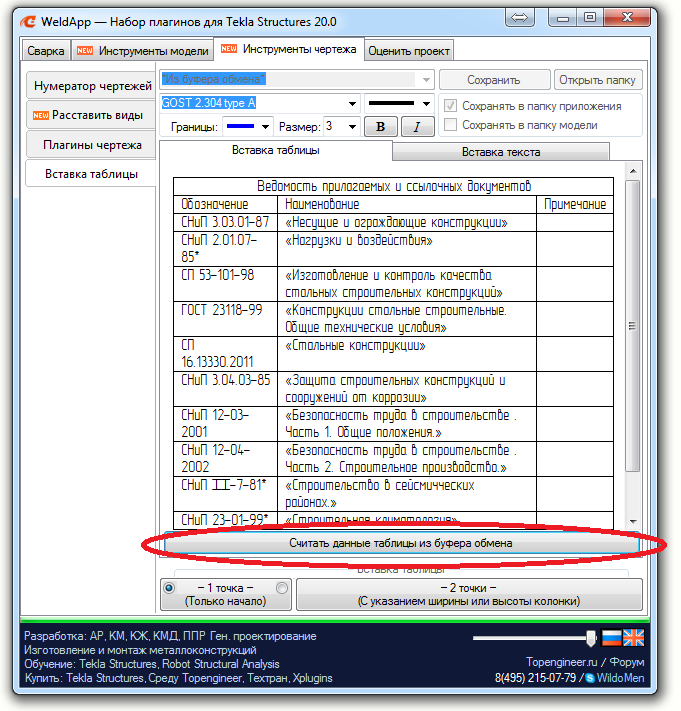Open the Размер size dropdown
This screenshot has height=711, width=681.
pyautogui.click(x=352, y=127)
